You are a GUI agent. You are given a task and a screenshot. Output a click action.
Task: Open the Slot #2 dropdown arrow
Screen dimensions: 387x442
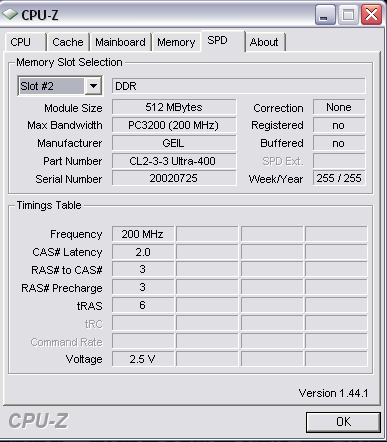(93, 86)
